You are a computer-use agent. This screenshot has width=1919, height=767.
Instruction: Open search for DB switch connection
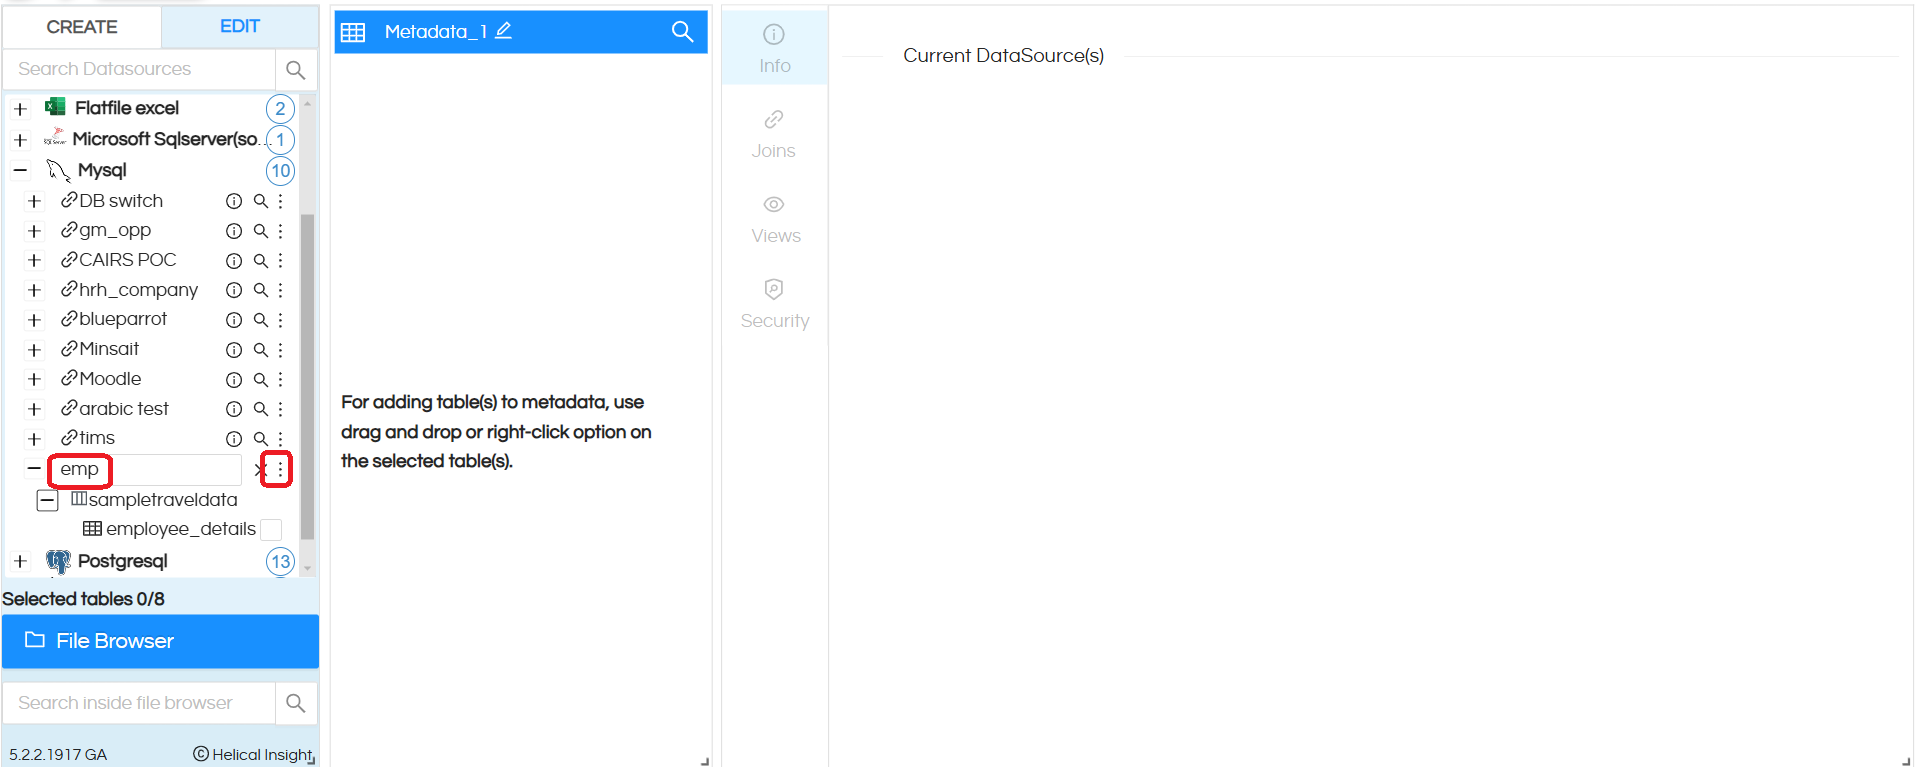pos(260,201)
